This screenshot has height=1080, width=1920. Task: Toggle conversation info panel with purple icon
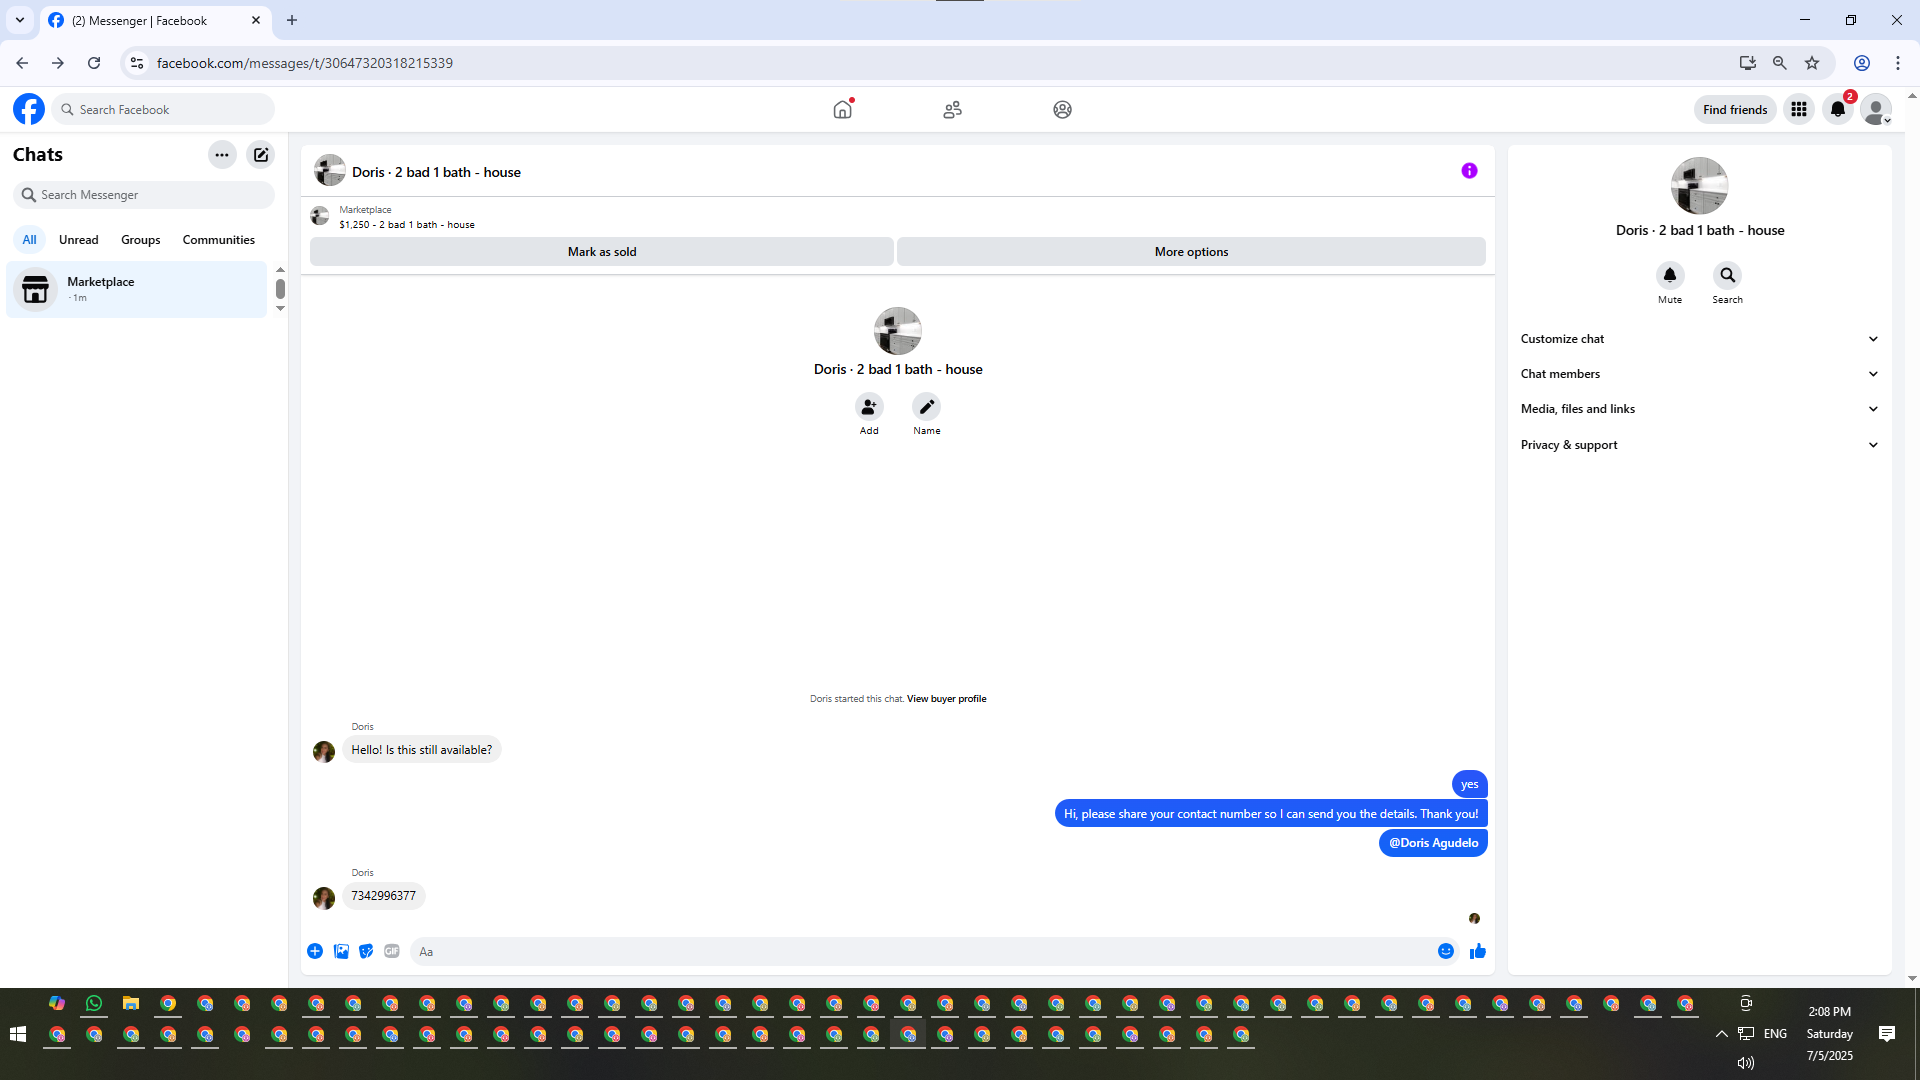tap(1469, 171)
